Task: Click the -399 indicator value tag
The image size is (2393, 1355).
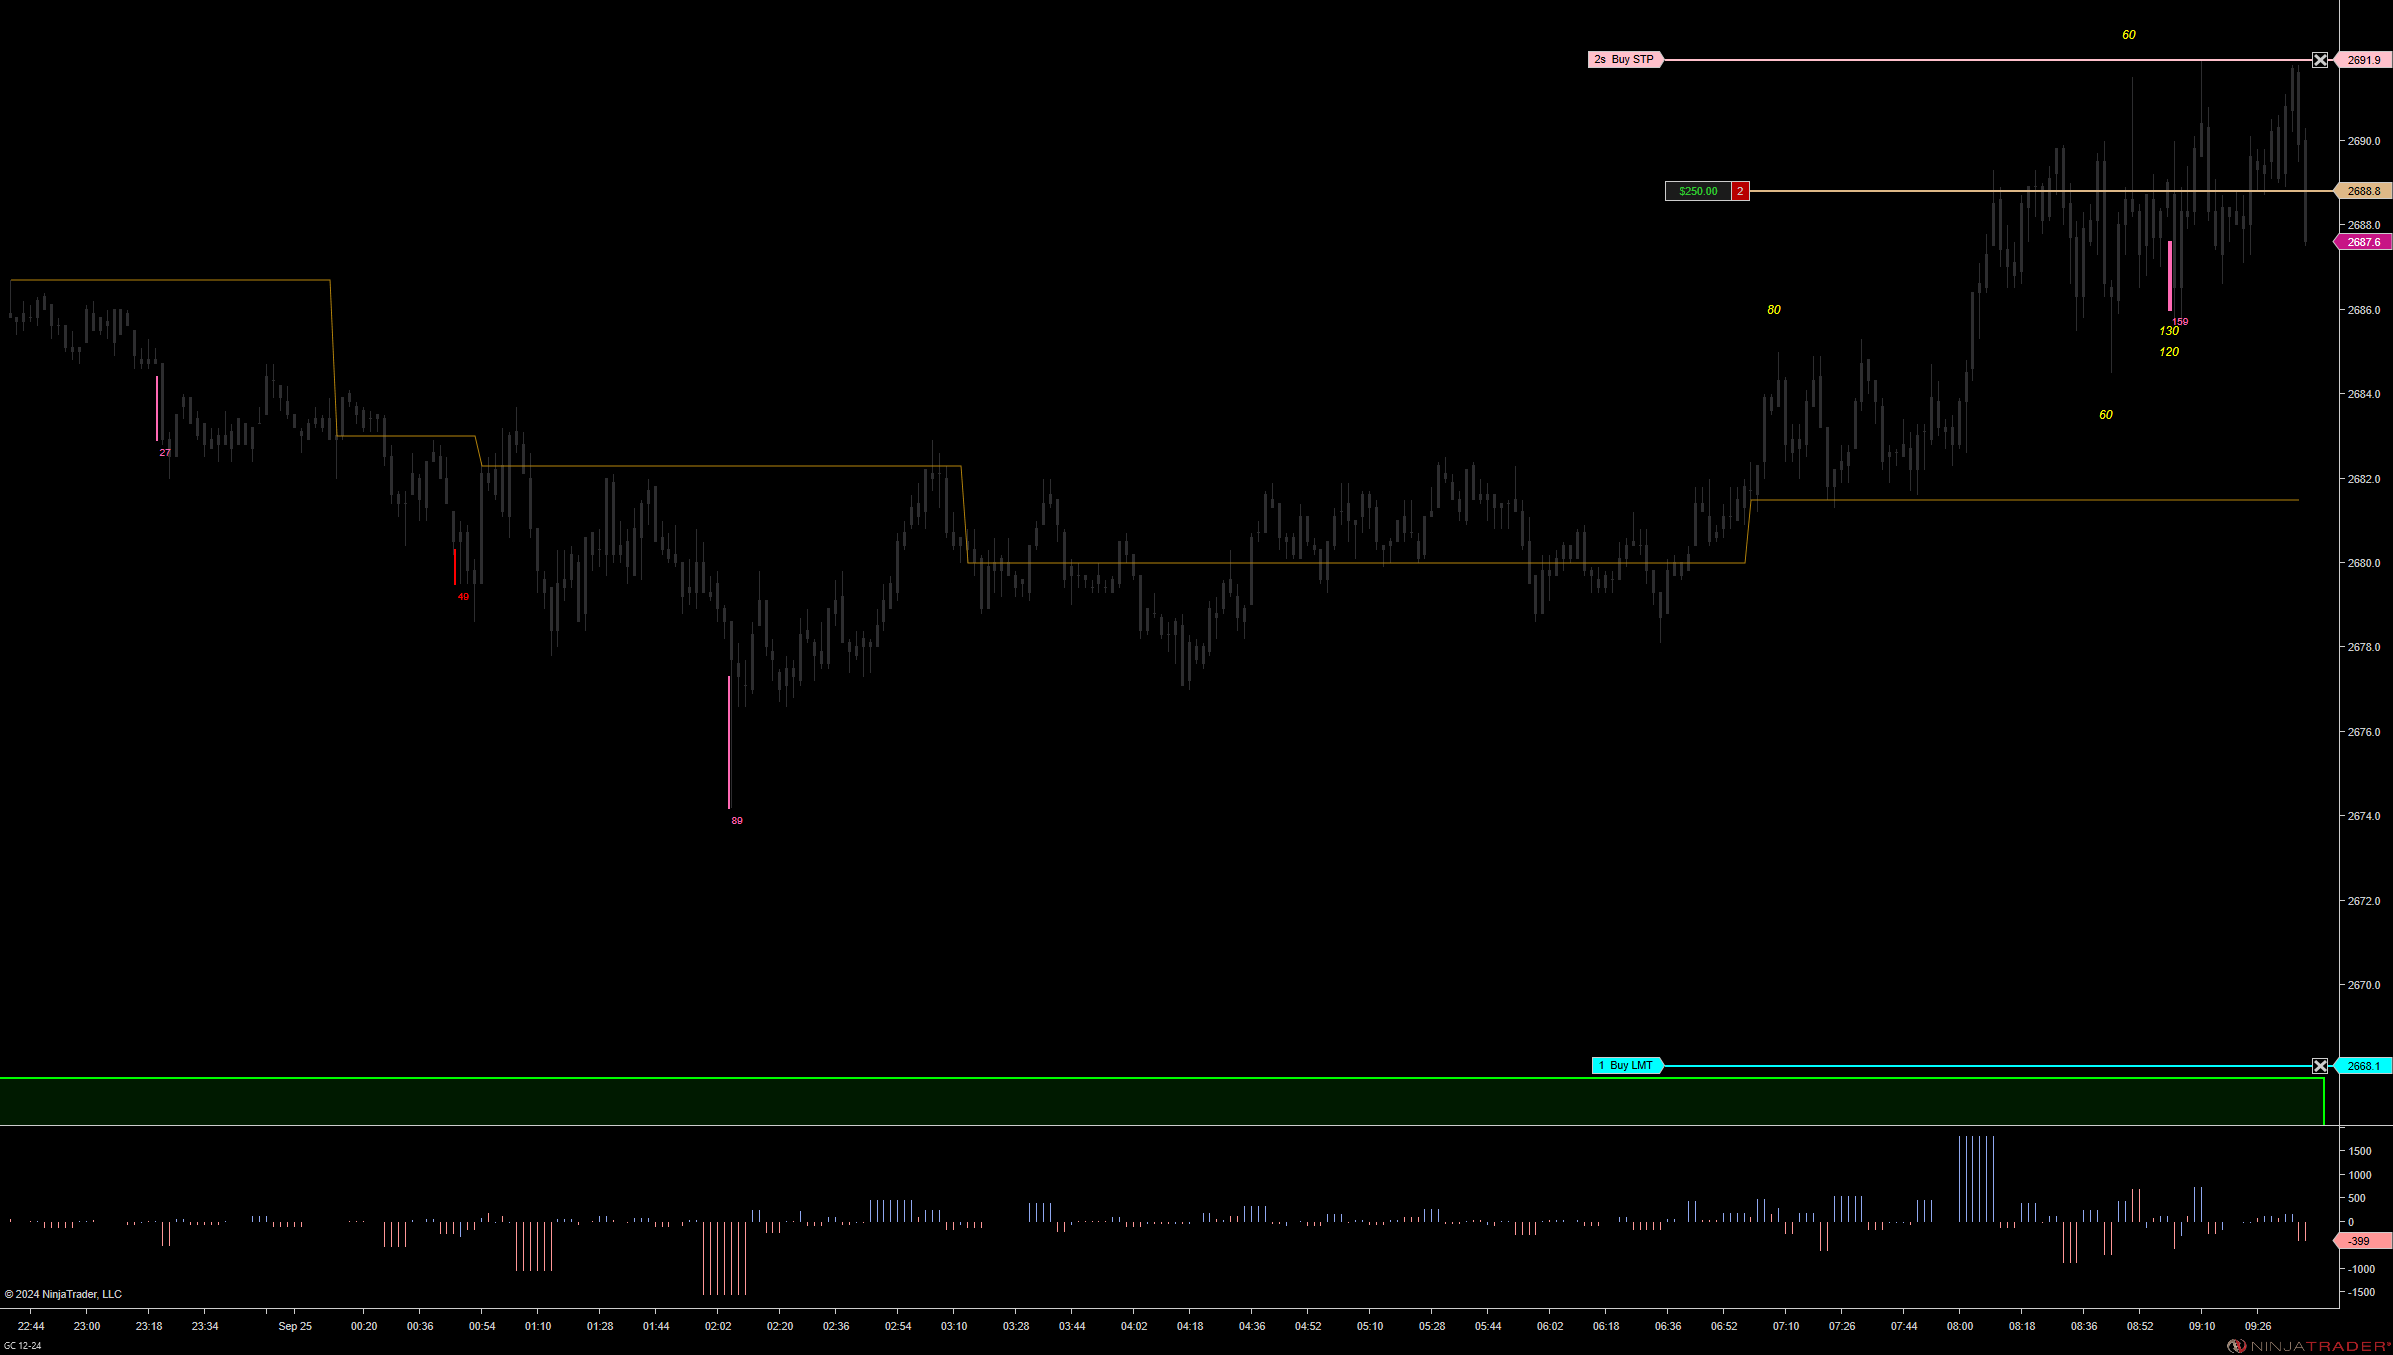Action: pyautogui.click(x=2360, y=1241)
